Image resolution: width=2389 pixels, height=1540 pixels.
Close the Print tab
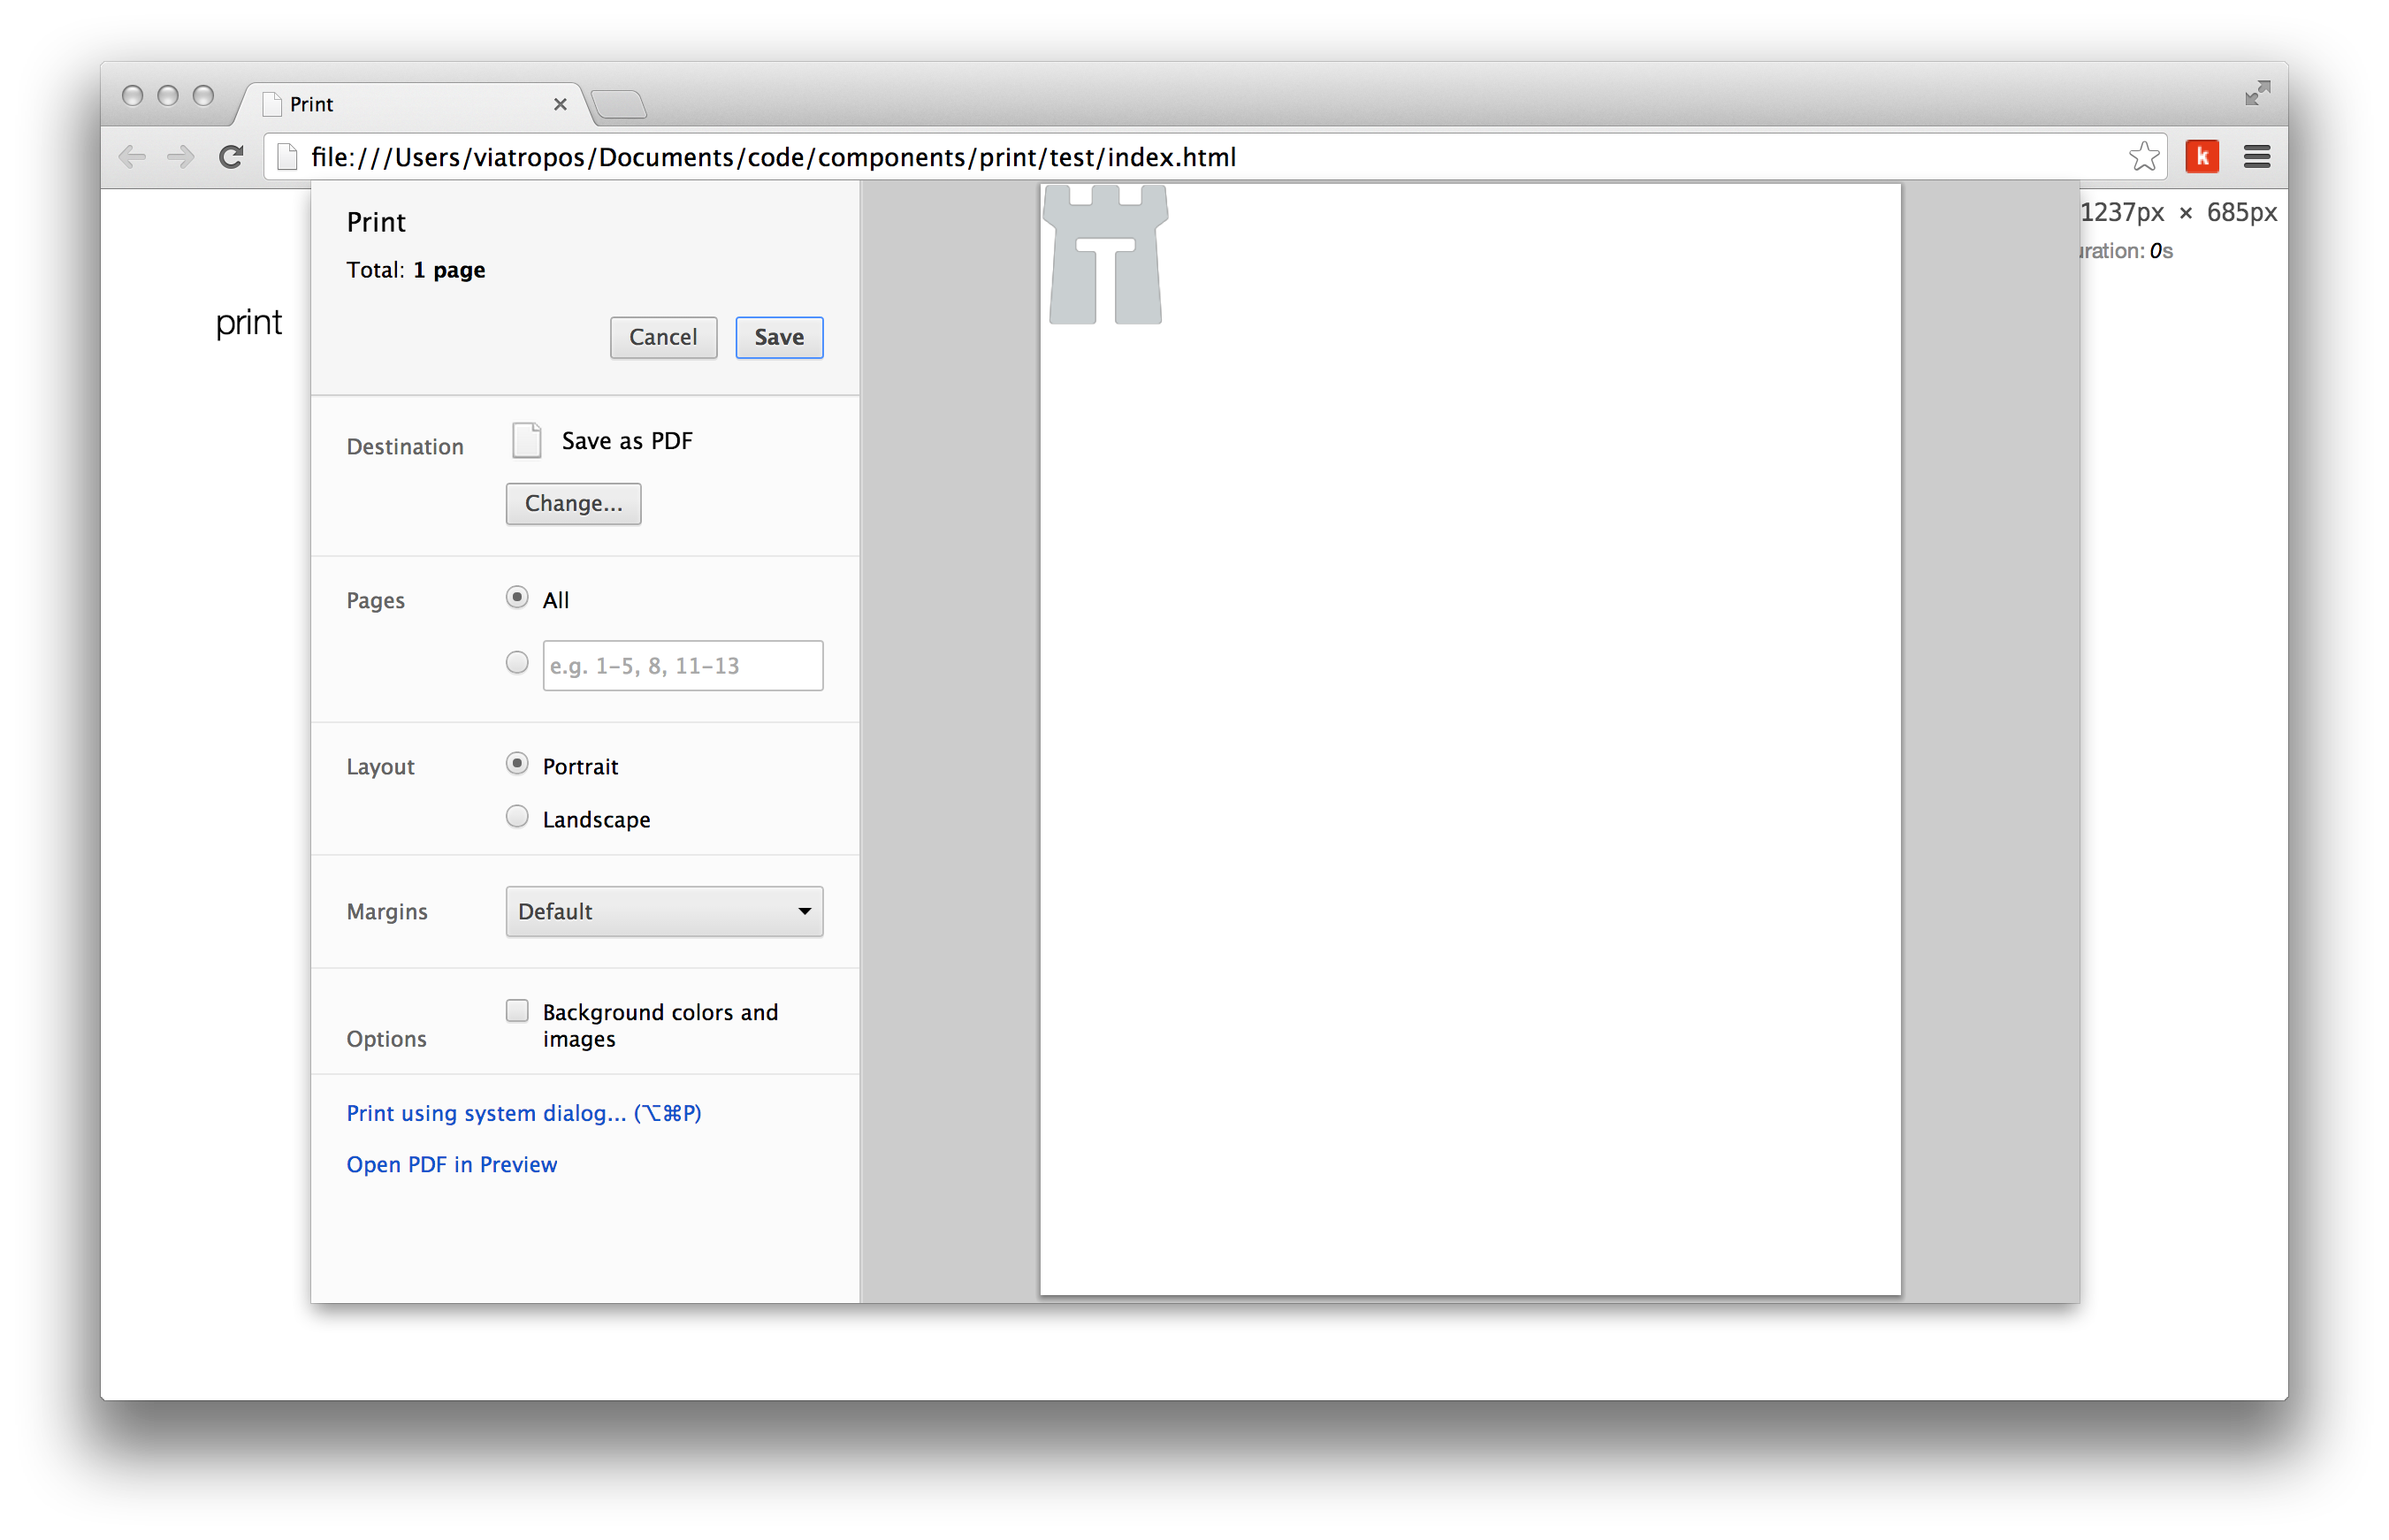560,104
